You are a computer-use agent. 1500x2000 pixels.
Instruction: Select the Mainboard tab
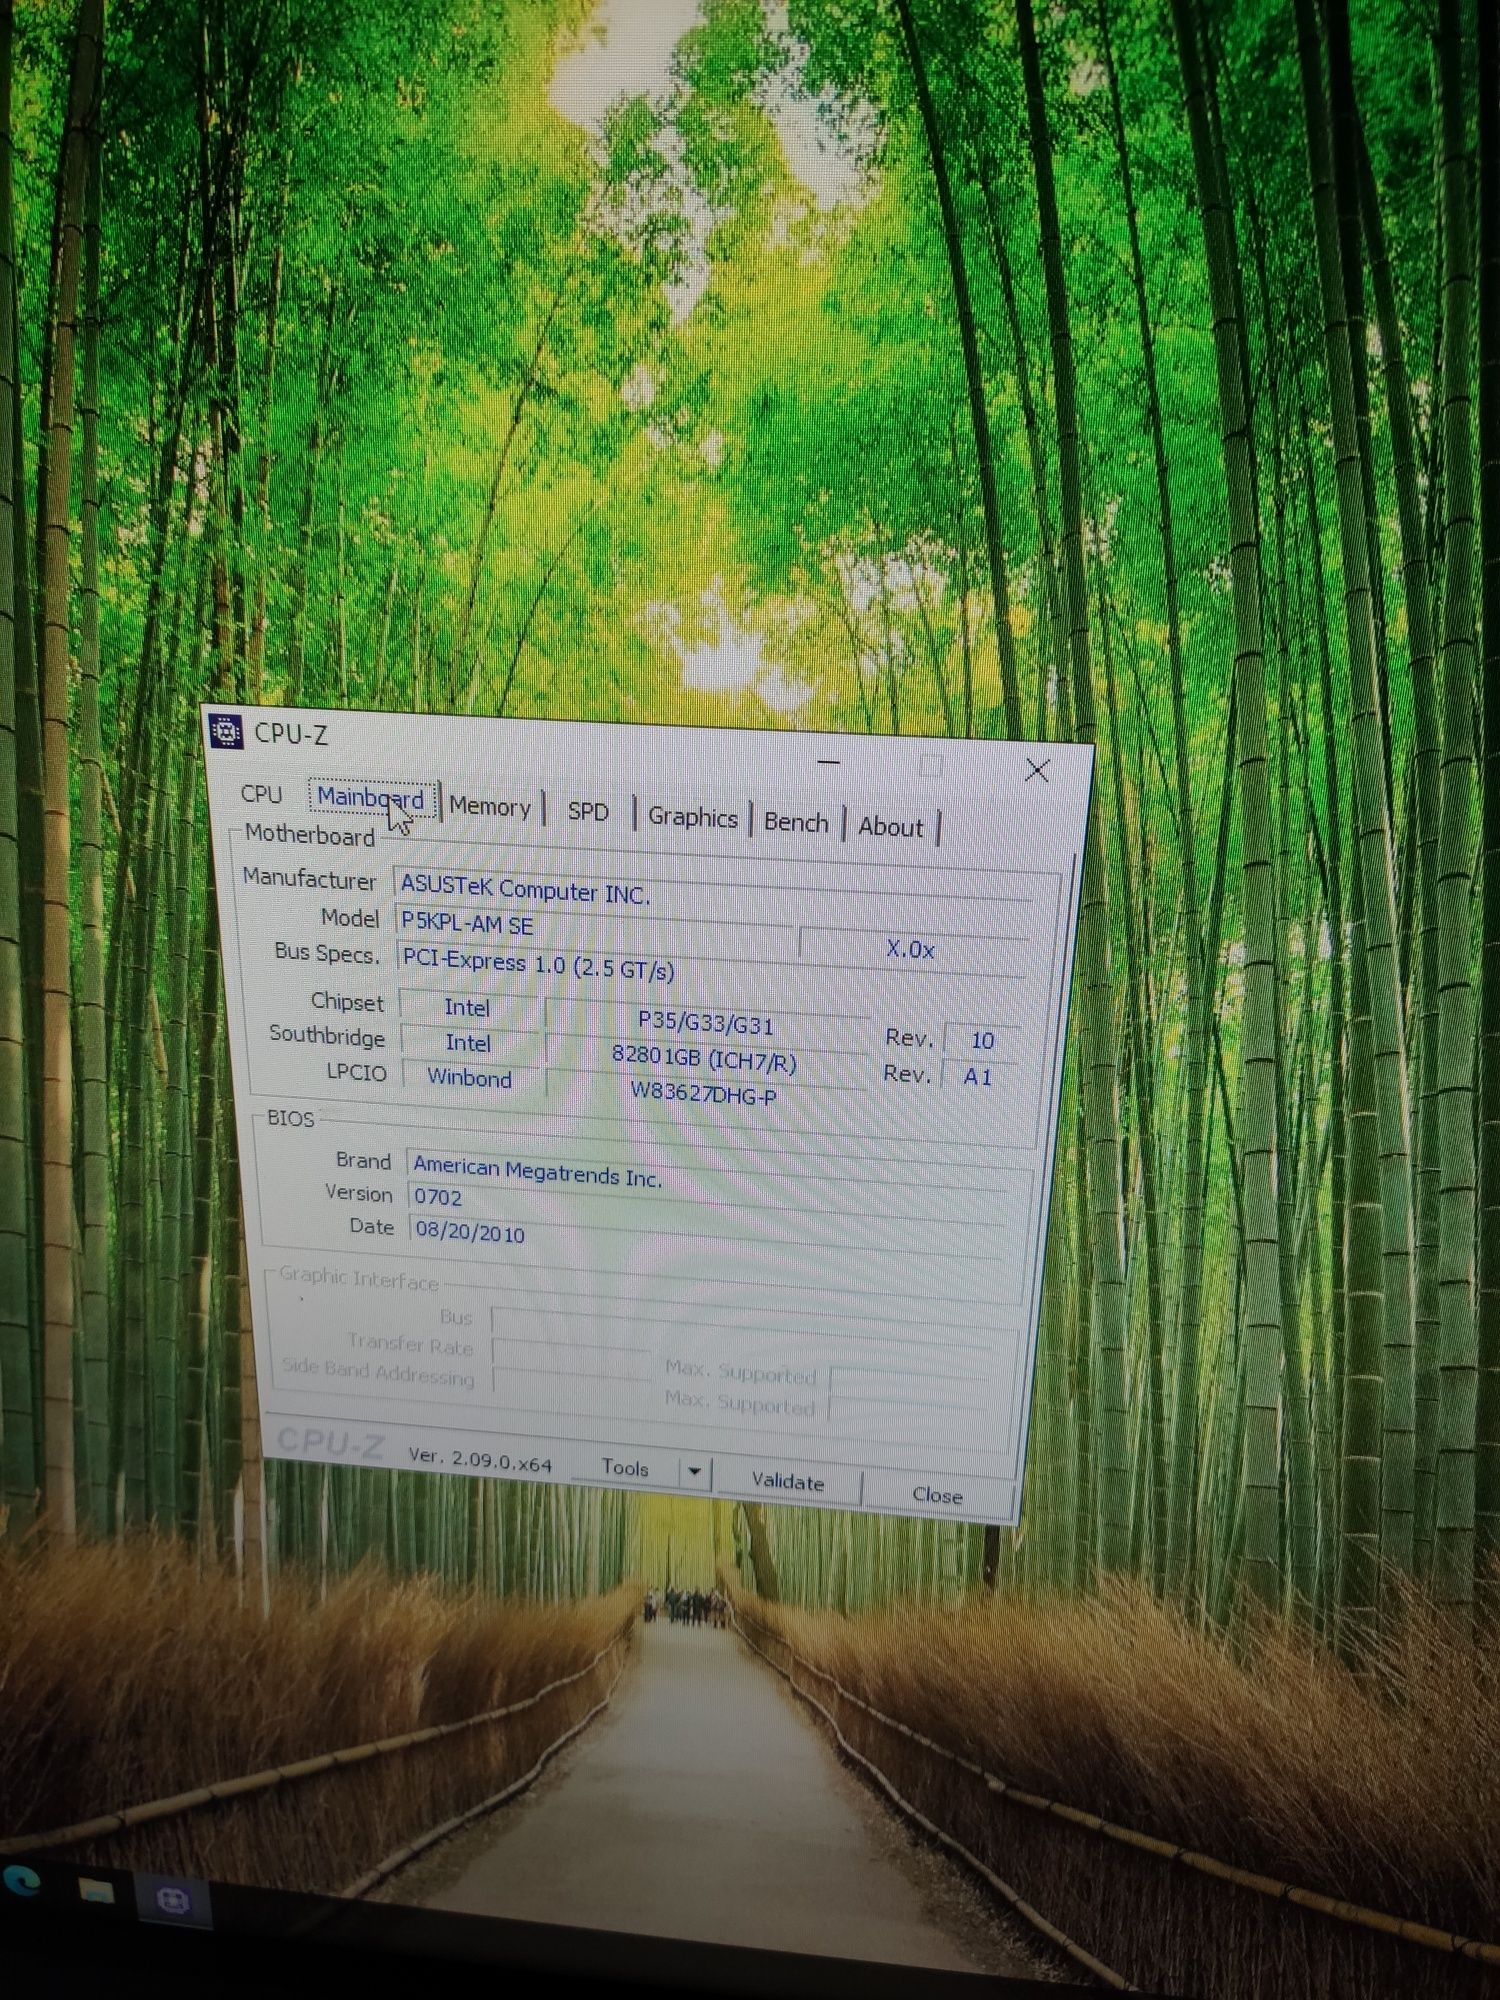(x=372, y=798)
